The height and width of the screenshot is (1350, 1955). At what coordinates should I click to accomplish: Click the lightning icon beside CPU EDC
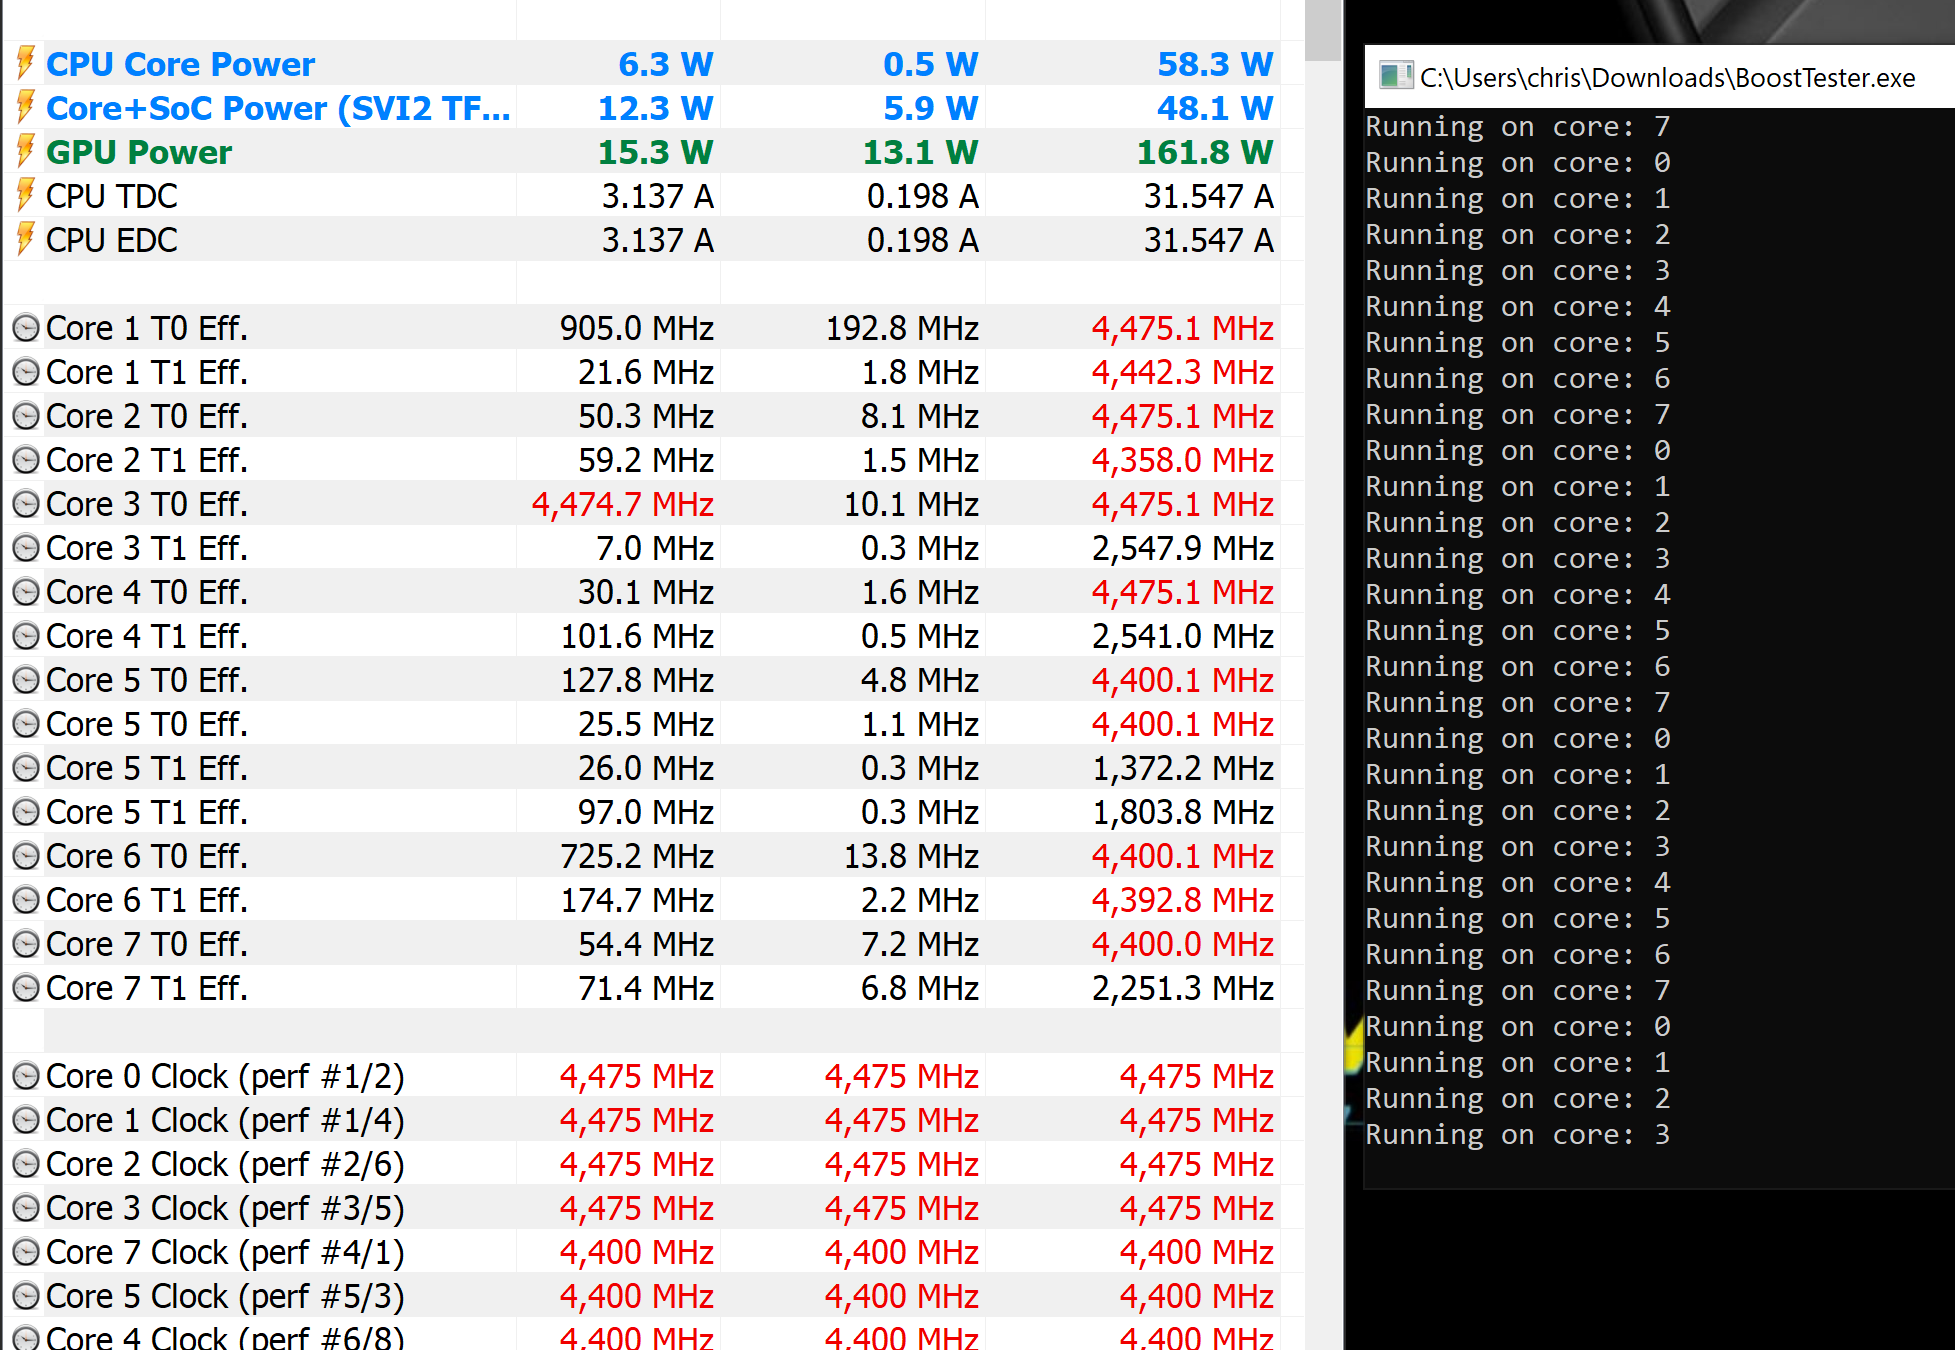(x=26, y=239)
